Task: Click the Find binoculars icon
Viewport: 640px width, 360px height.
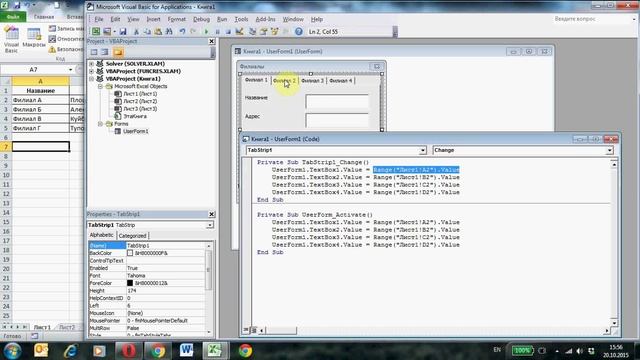Action: click(169, 31)
